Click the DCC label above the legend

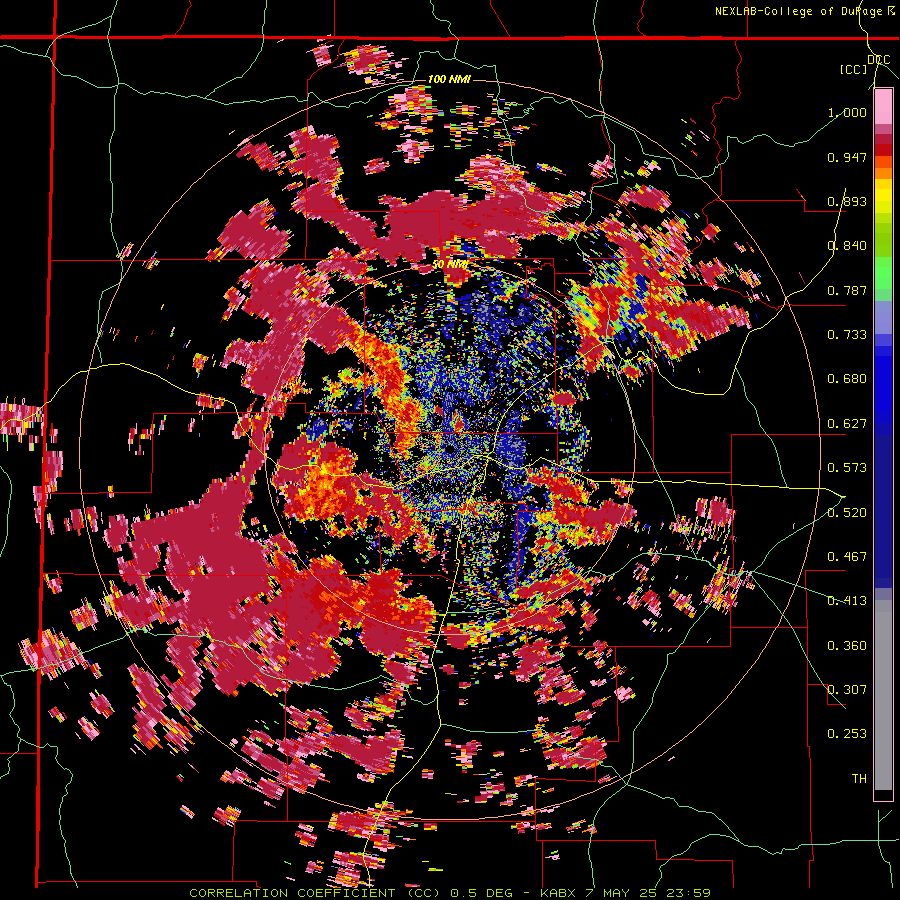pos(878,60)
